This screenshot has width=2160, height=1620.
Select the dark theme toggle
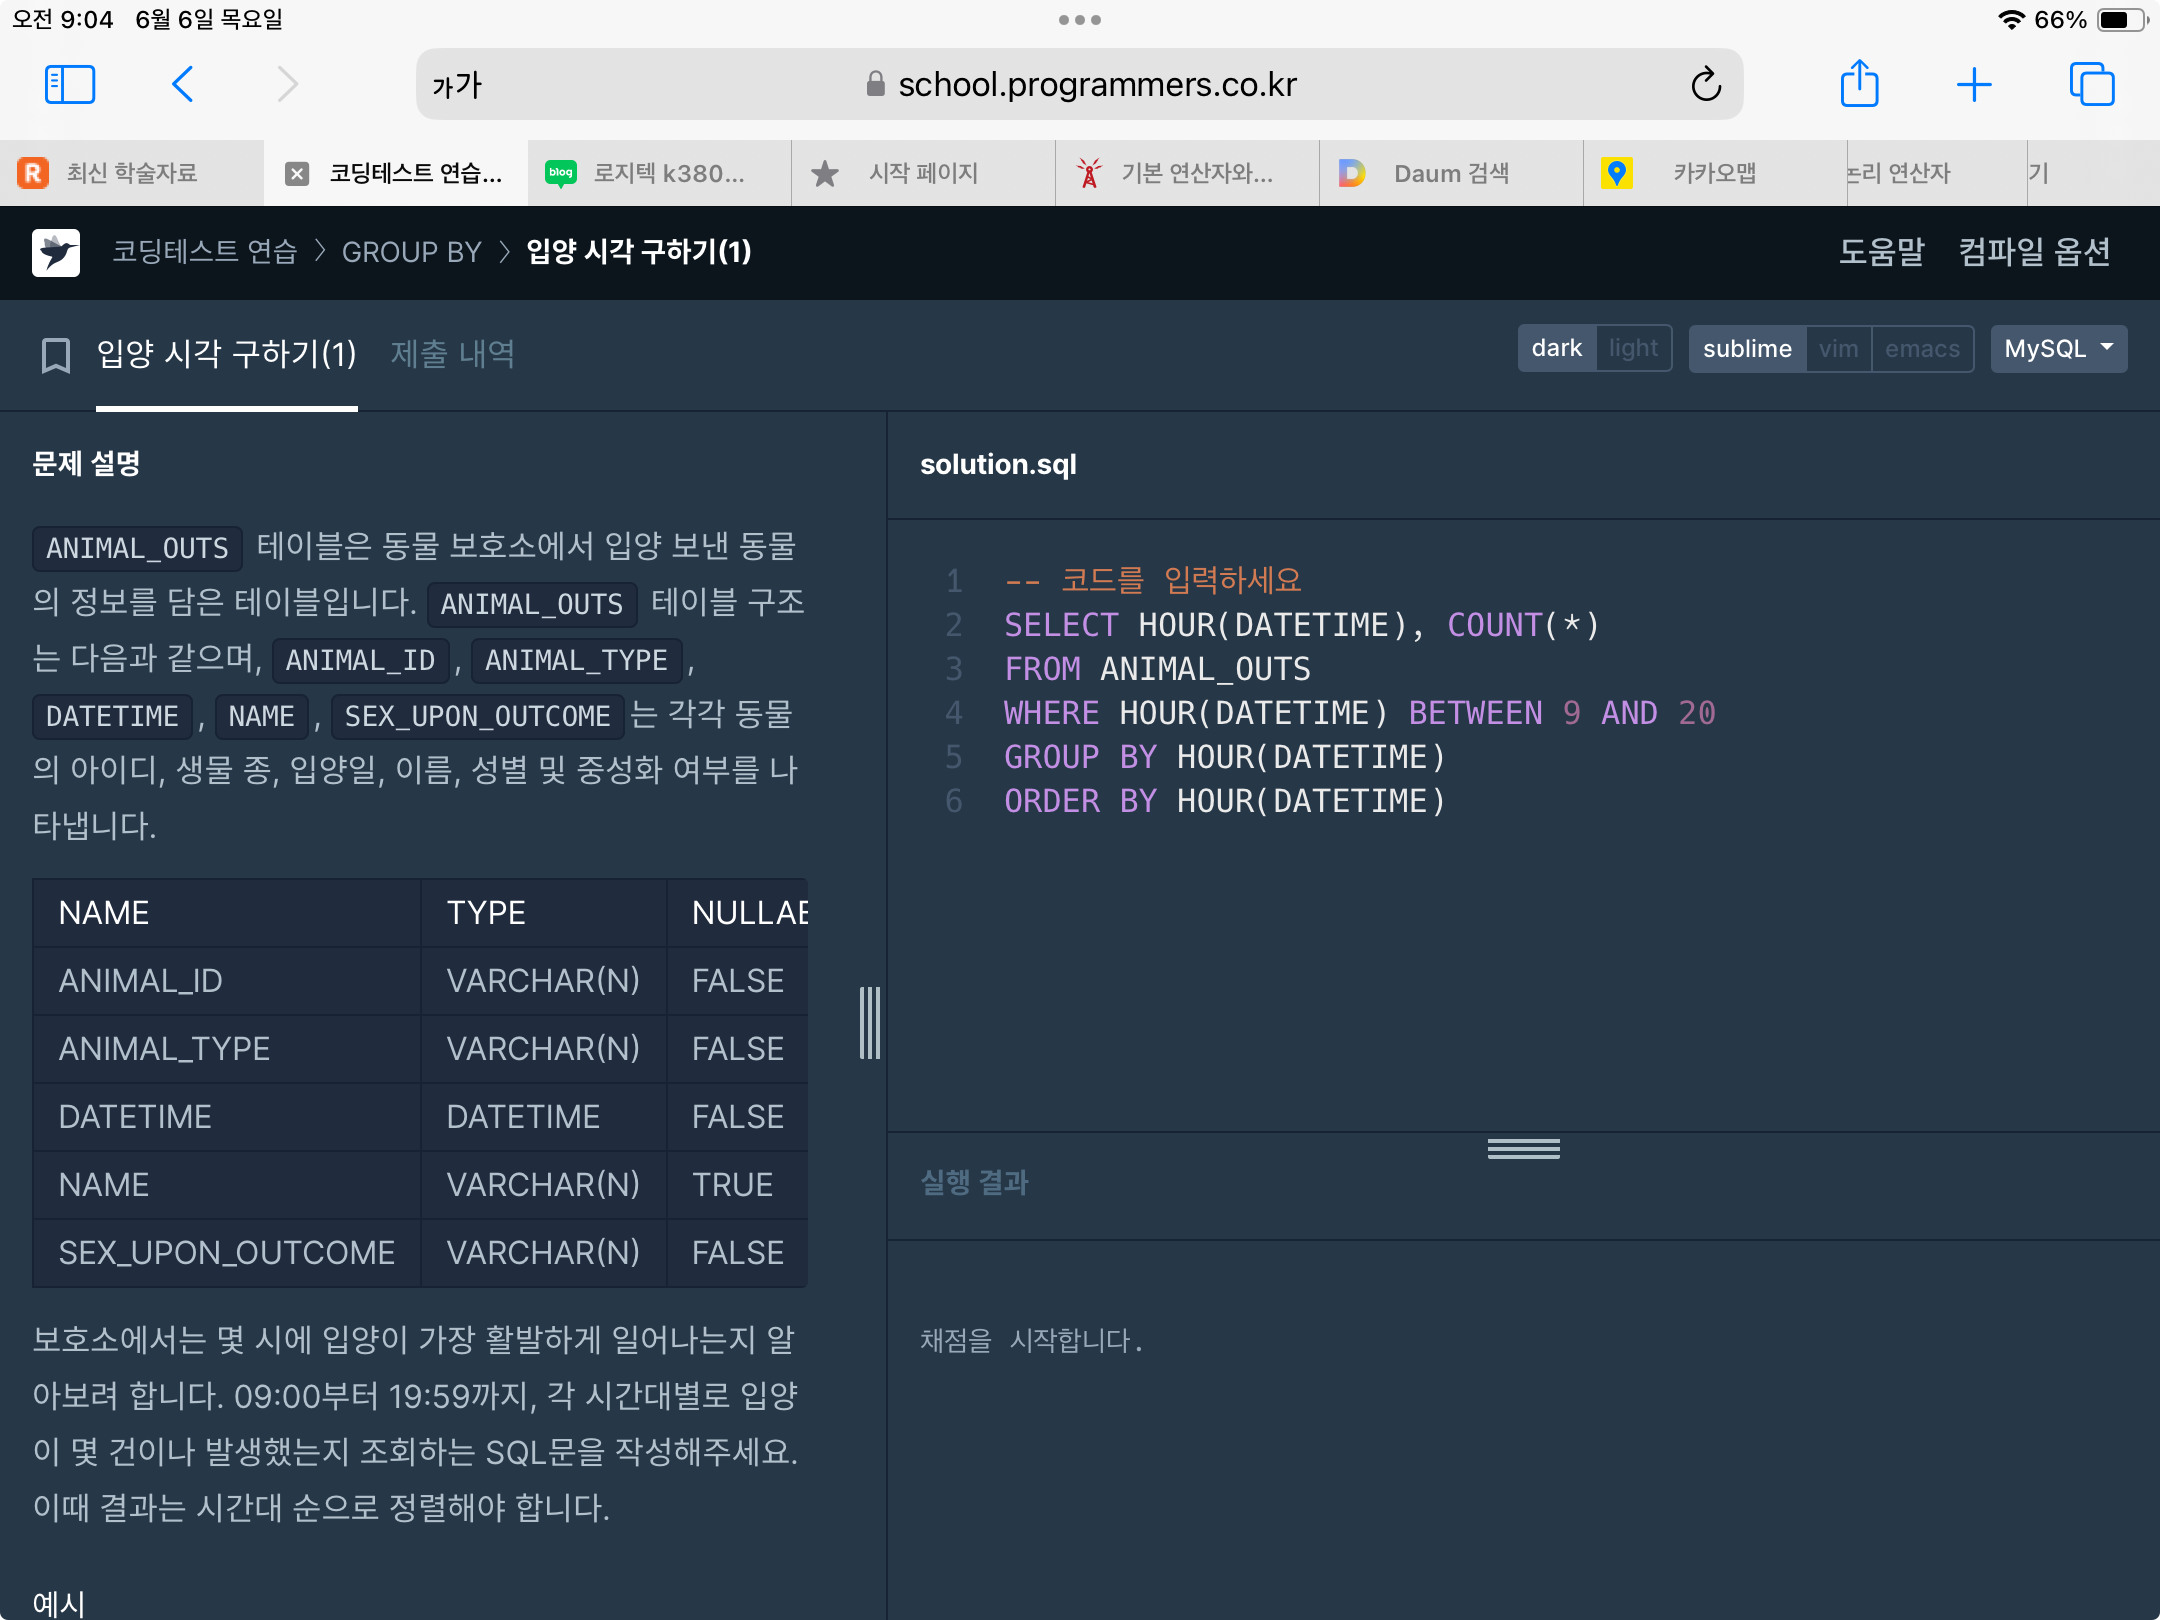point(1557,348)
